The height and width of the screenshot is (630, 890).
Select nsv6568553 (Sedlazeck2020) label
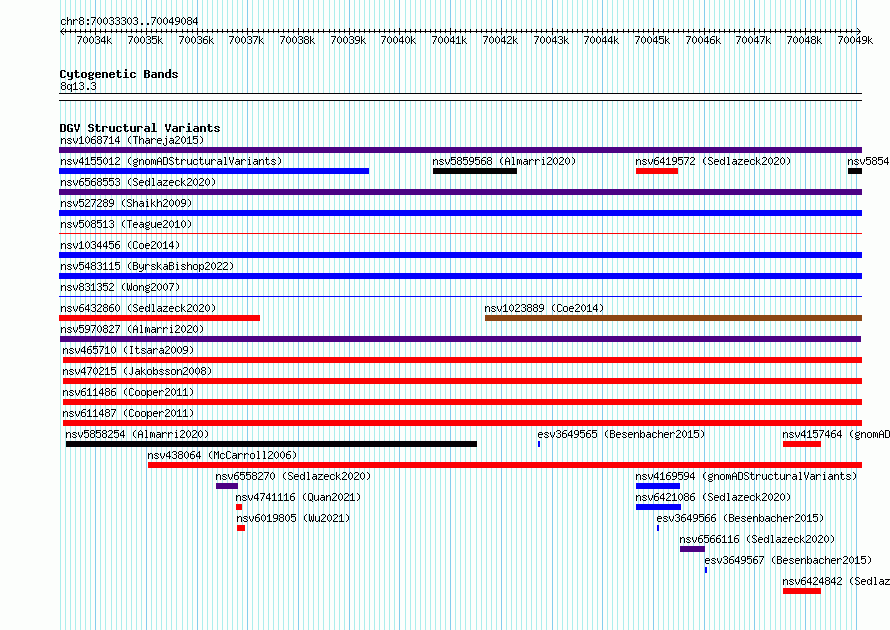[138, 182]
